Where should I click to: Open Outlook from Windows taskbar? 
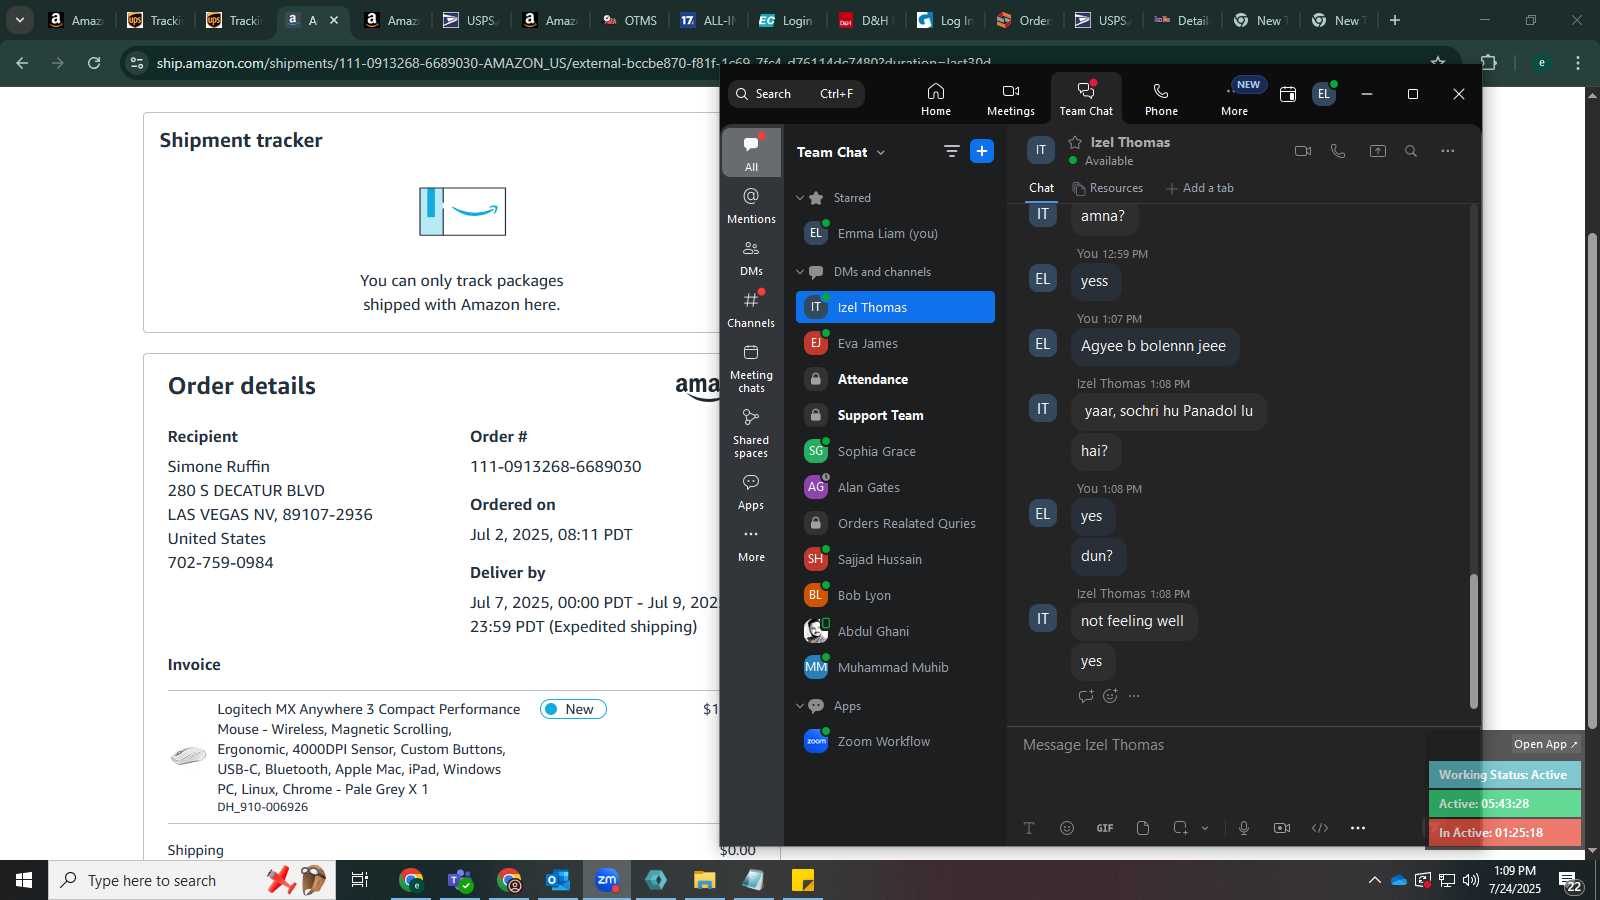tap(558, 880)
